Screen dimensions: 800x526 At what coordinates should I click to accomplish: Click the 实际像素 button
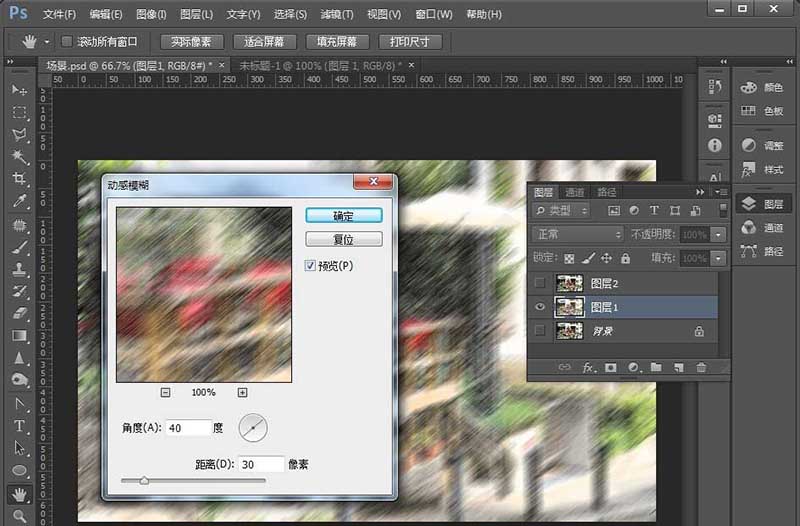point(192,42)
